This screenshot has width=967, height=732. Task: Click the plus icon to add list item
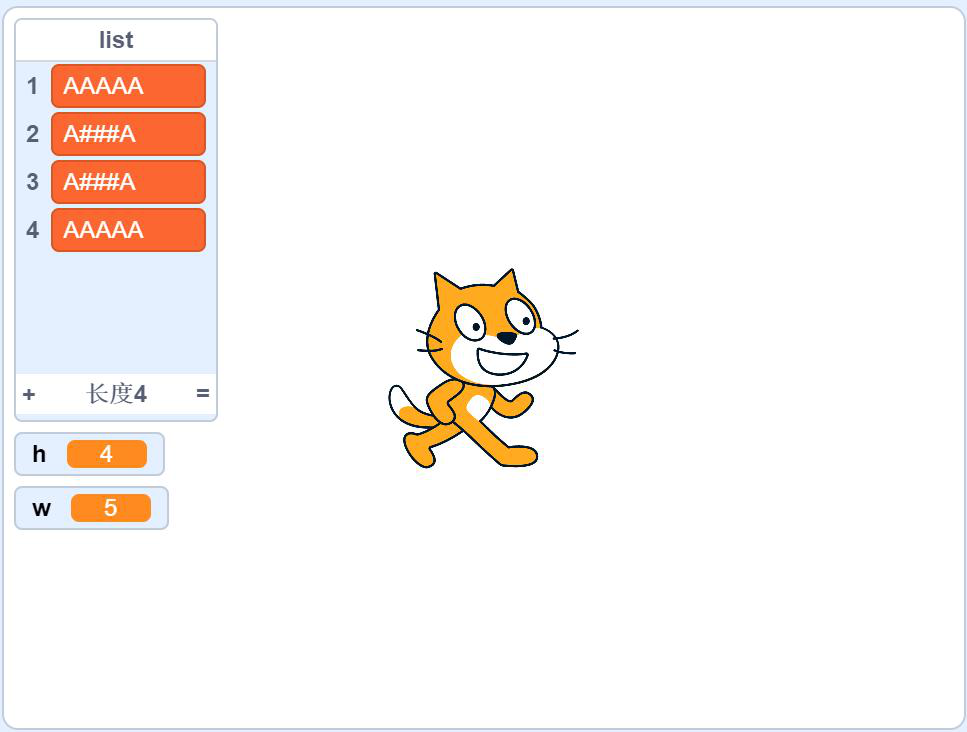point(28,394)
